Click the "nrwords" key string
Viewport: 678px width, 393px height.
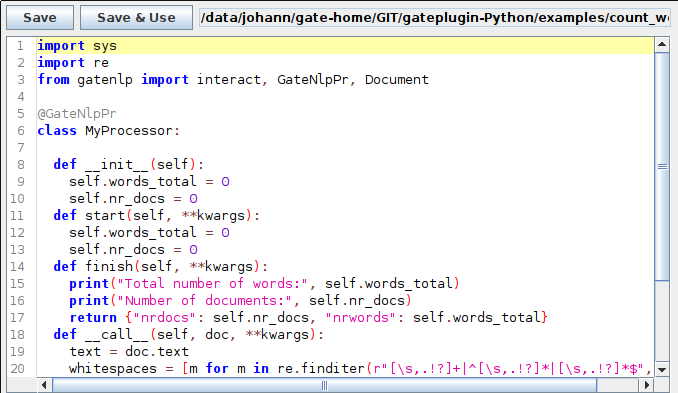360,318
